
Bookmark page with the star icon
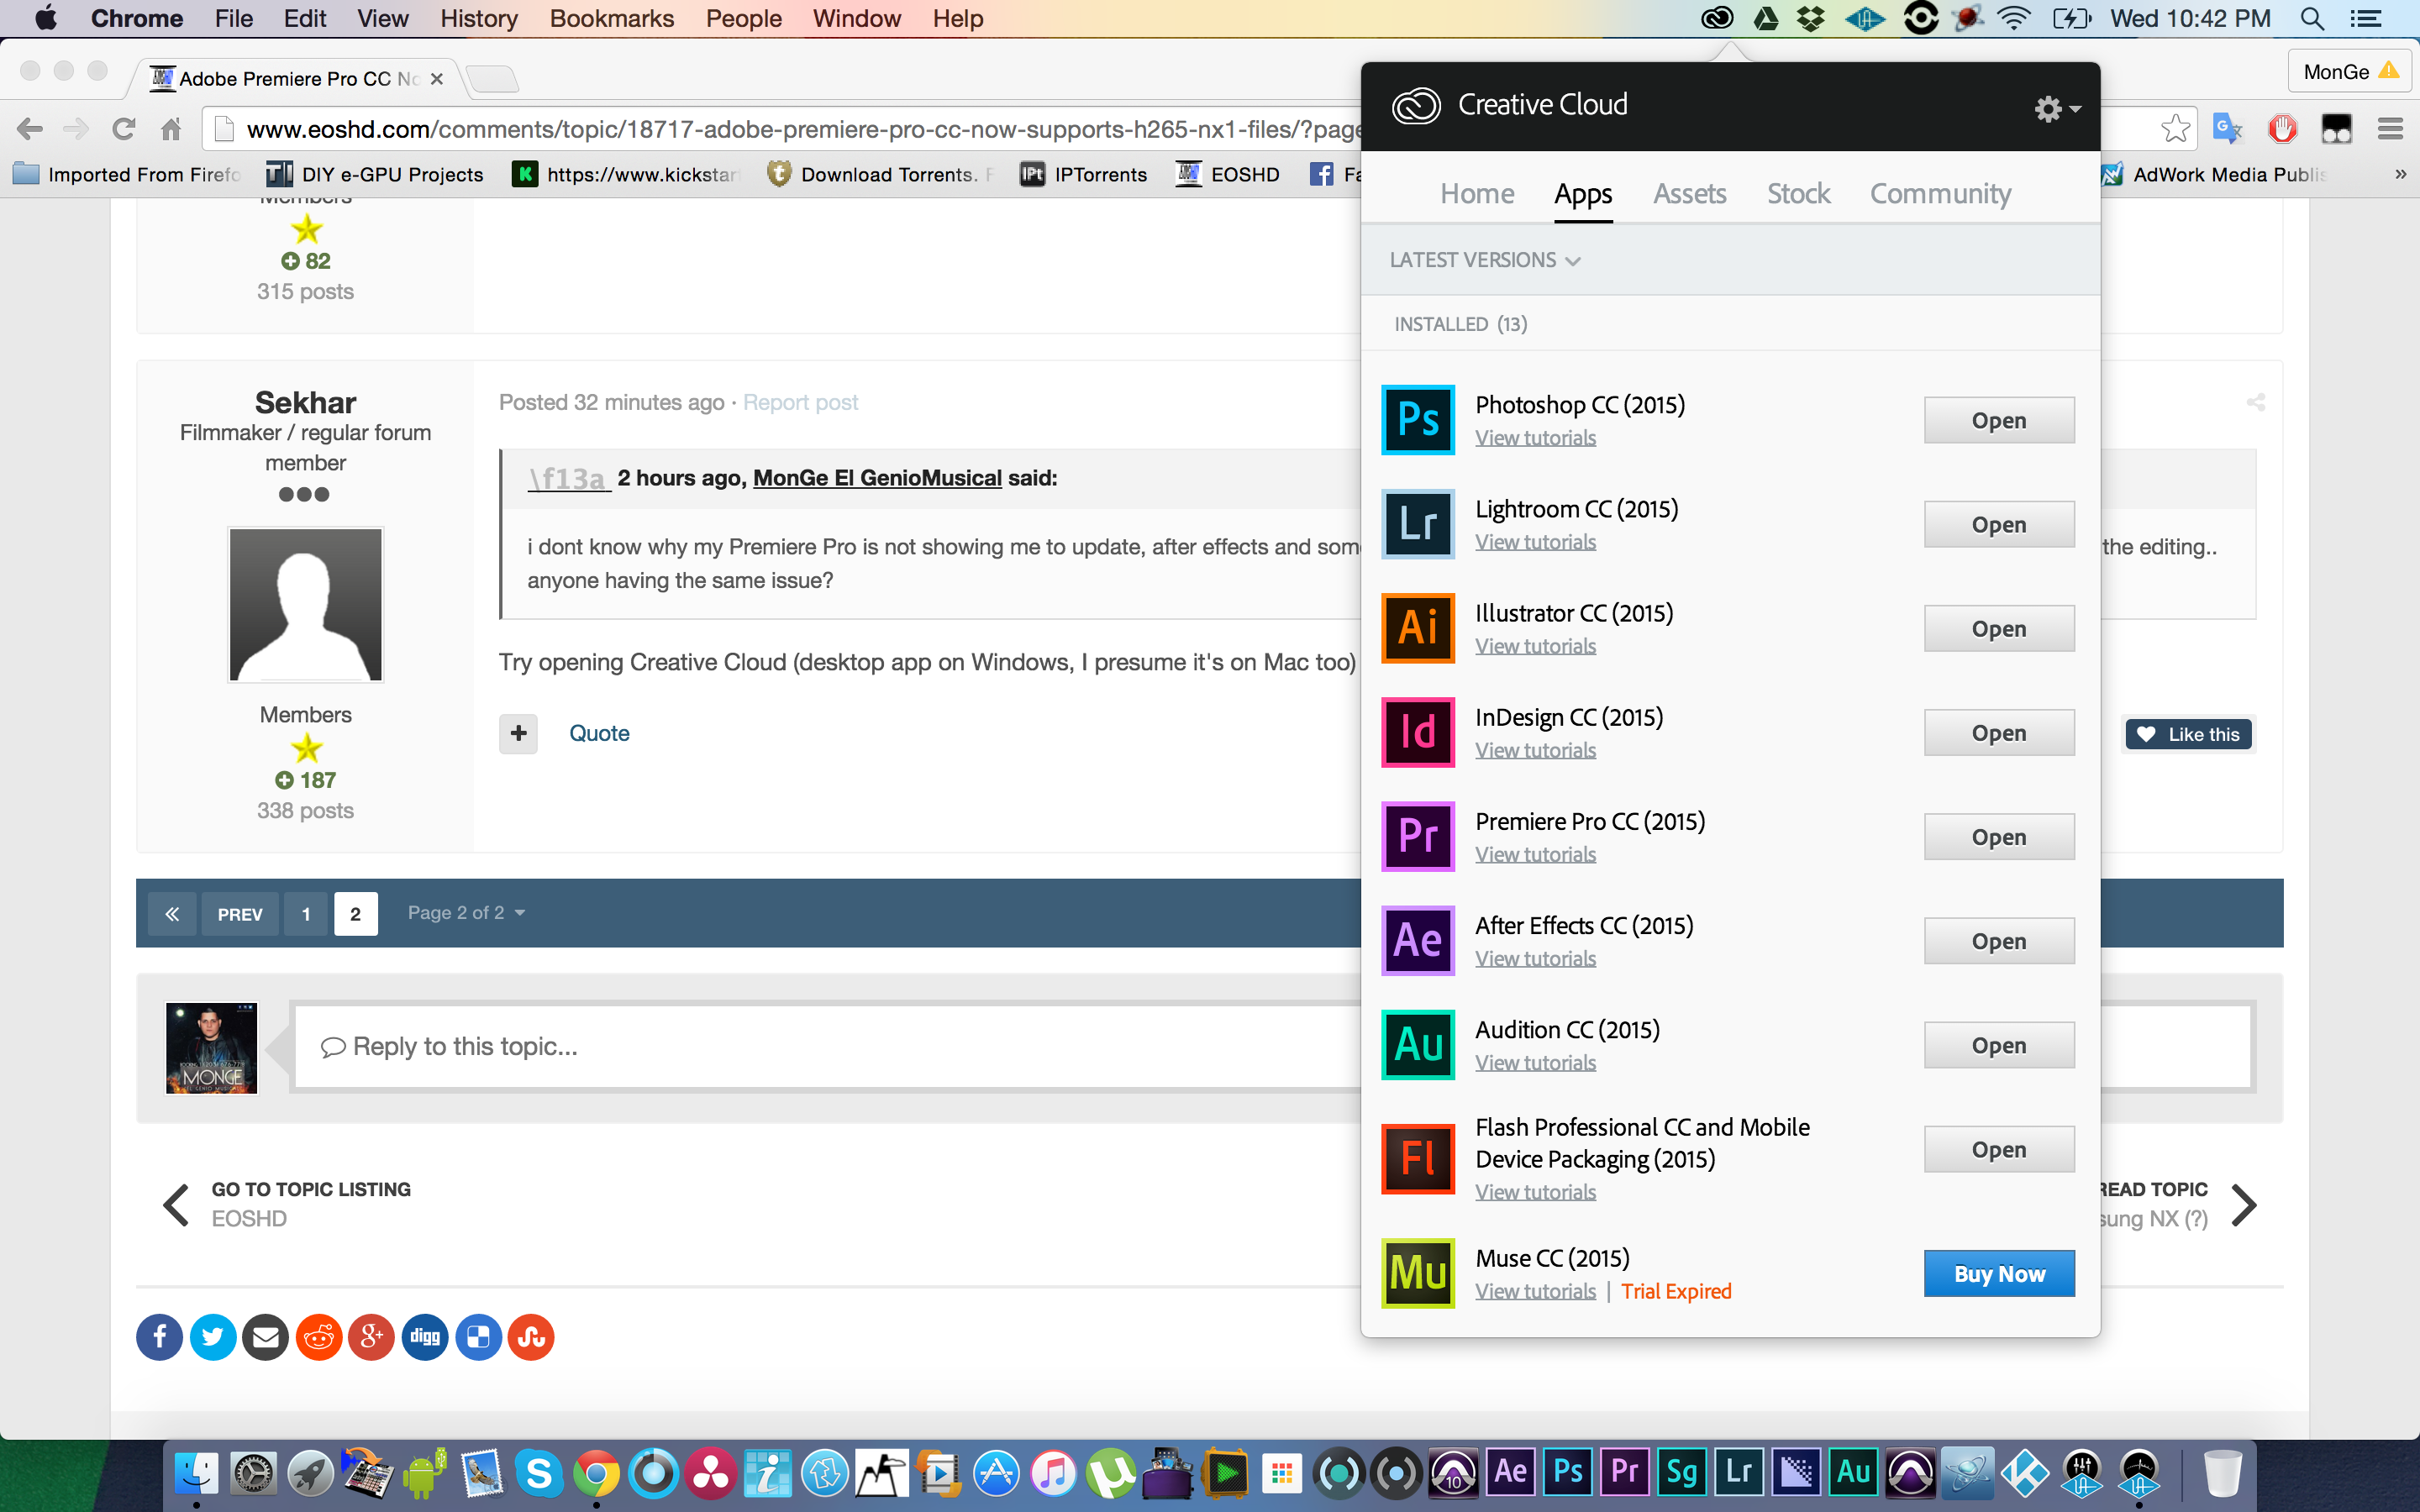2175,129
